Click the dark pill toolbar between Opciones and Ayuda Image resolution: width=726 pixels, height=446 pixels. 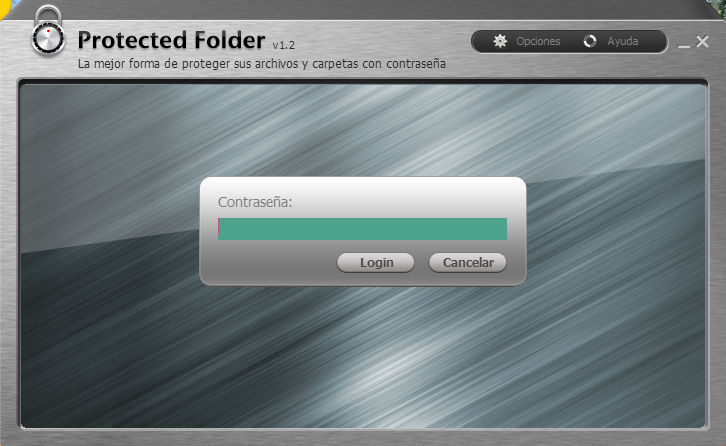[572, 41]
